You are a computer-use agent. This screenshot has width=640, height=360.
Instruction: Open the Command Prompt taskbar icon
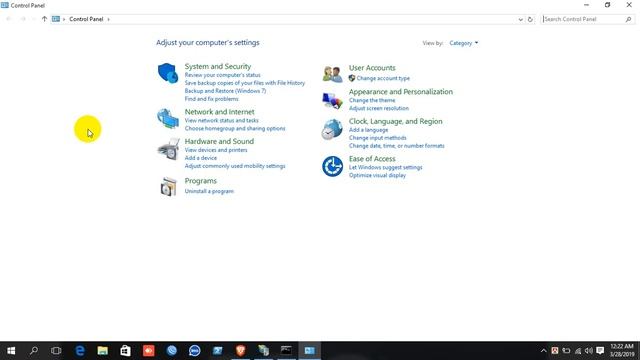click(x=286, y=351)
